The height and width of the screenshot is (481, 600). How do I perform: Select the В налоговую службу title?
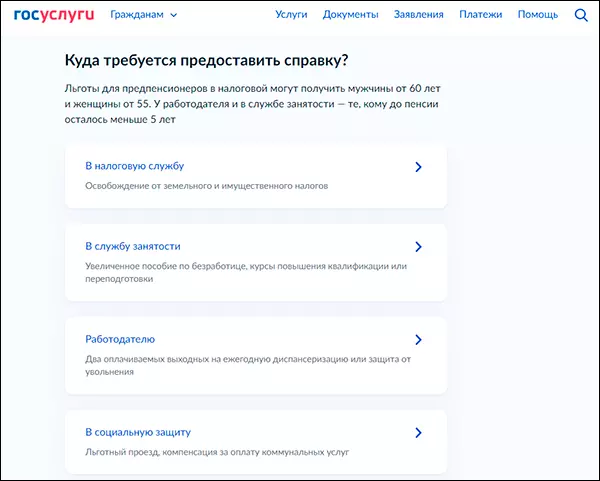click(x=135, y=166)
